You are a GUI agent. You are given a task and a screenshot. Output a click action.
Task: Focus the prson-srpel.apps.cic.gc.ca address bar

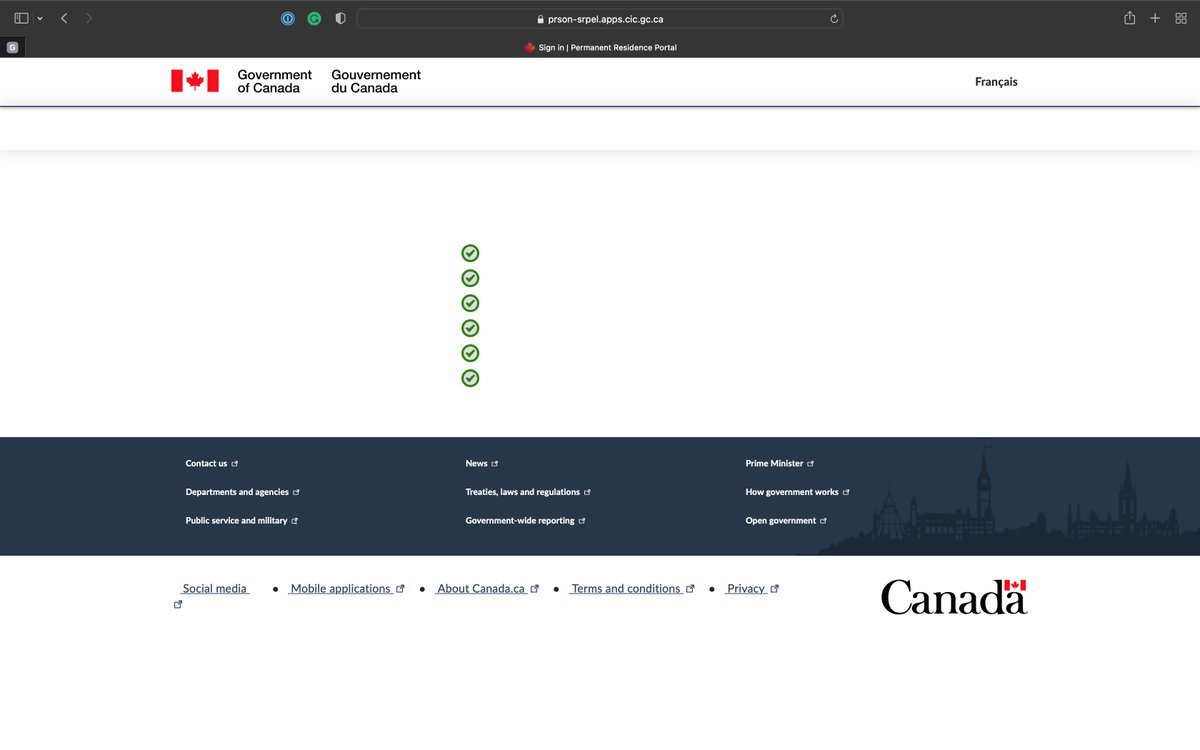click(x=600, y=18)
